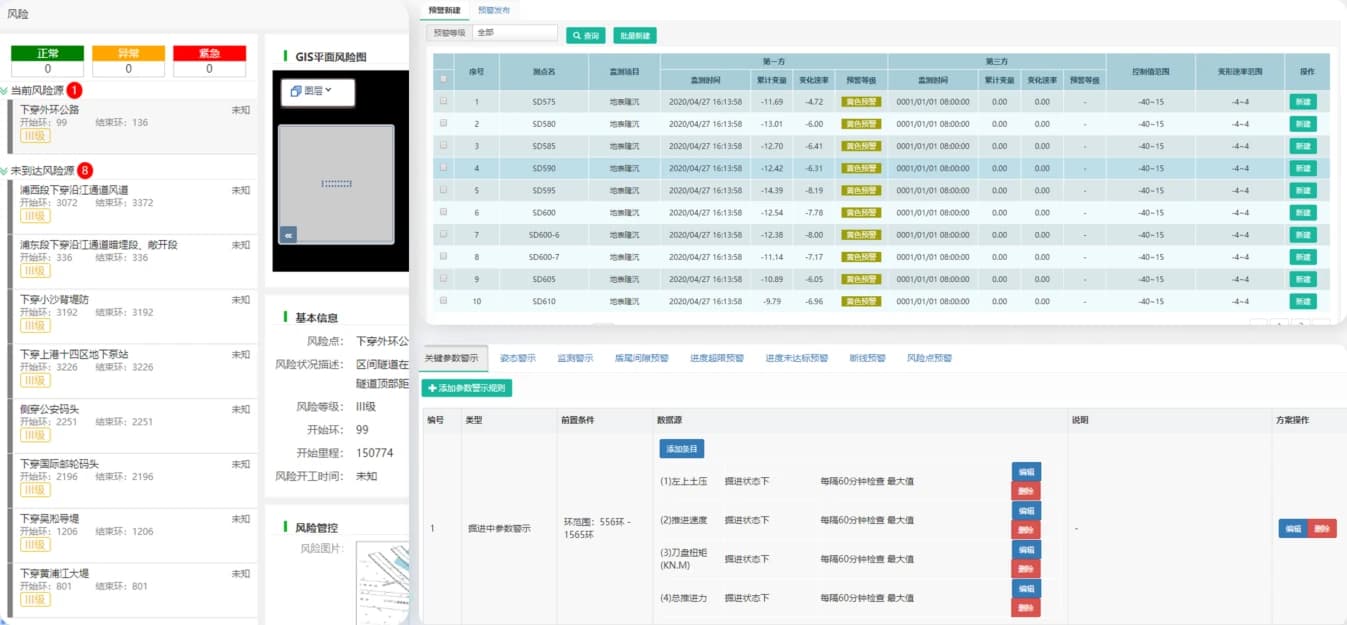Open the 图层 layers dropdown on map
The width and height of the screenshot is (1347, 625).
click(x=317, y=91)
